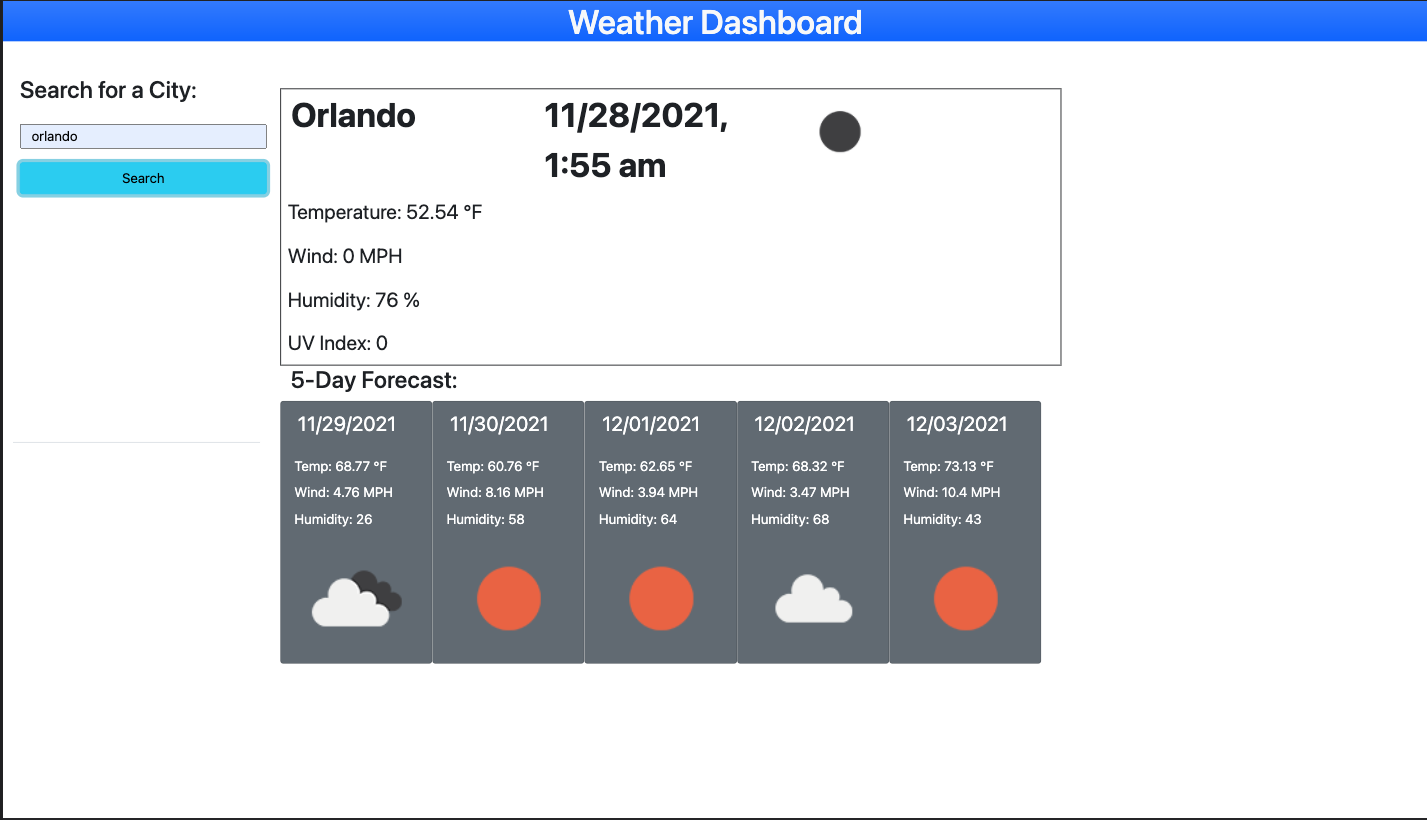Select the cloud icon on the 12/02/2021 card
1427x820 pixels.
[812, 600]
